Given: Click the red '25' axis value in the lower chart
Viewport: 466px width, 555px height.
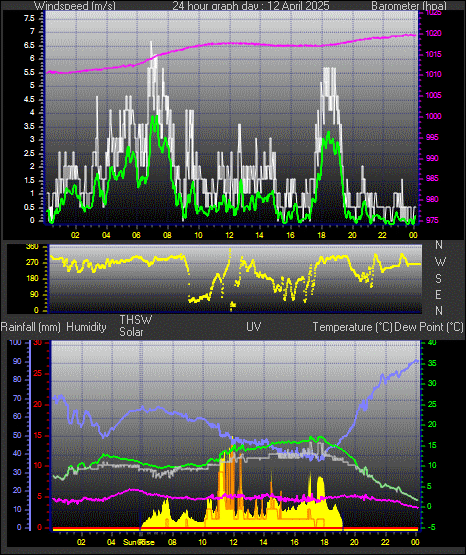Looking at the screenshot, I should (38, 373).
